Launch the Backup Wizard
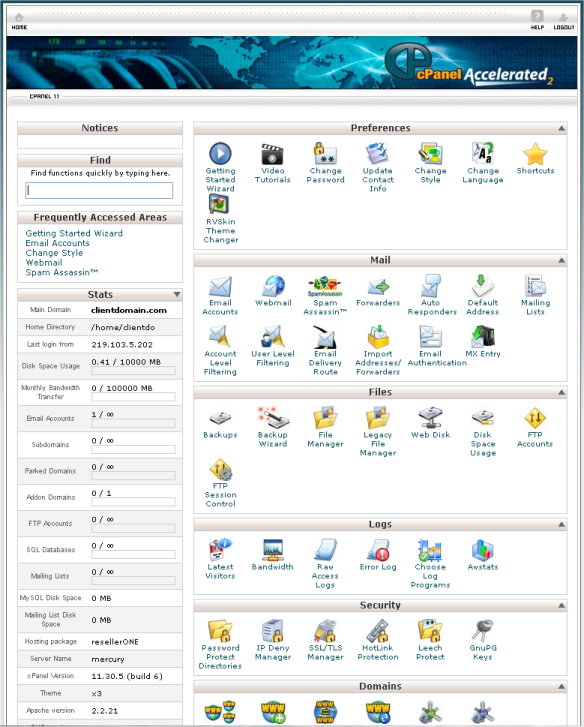The width and height of the screenshot is (584, 727). point(273,417)
